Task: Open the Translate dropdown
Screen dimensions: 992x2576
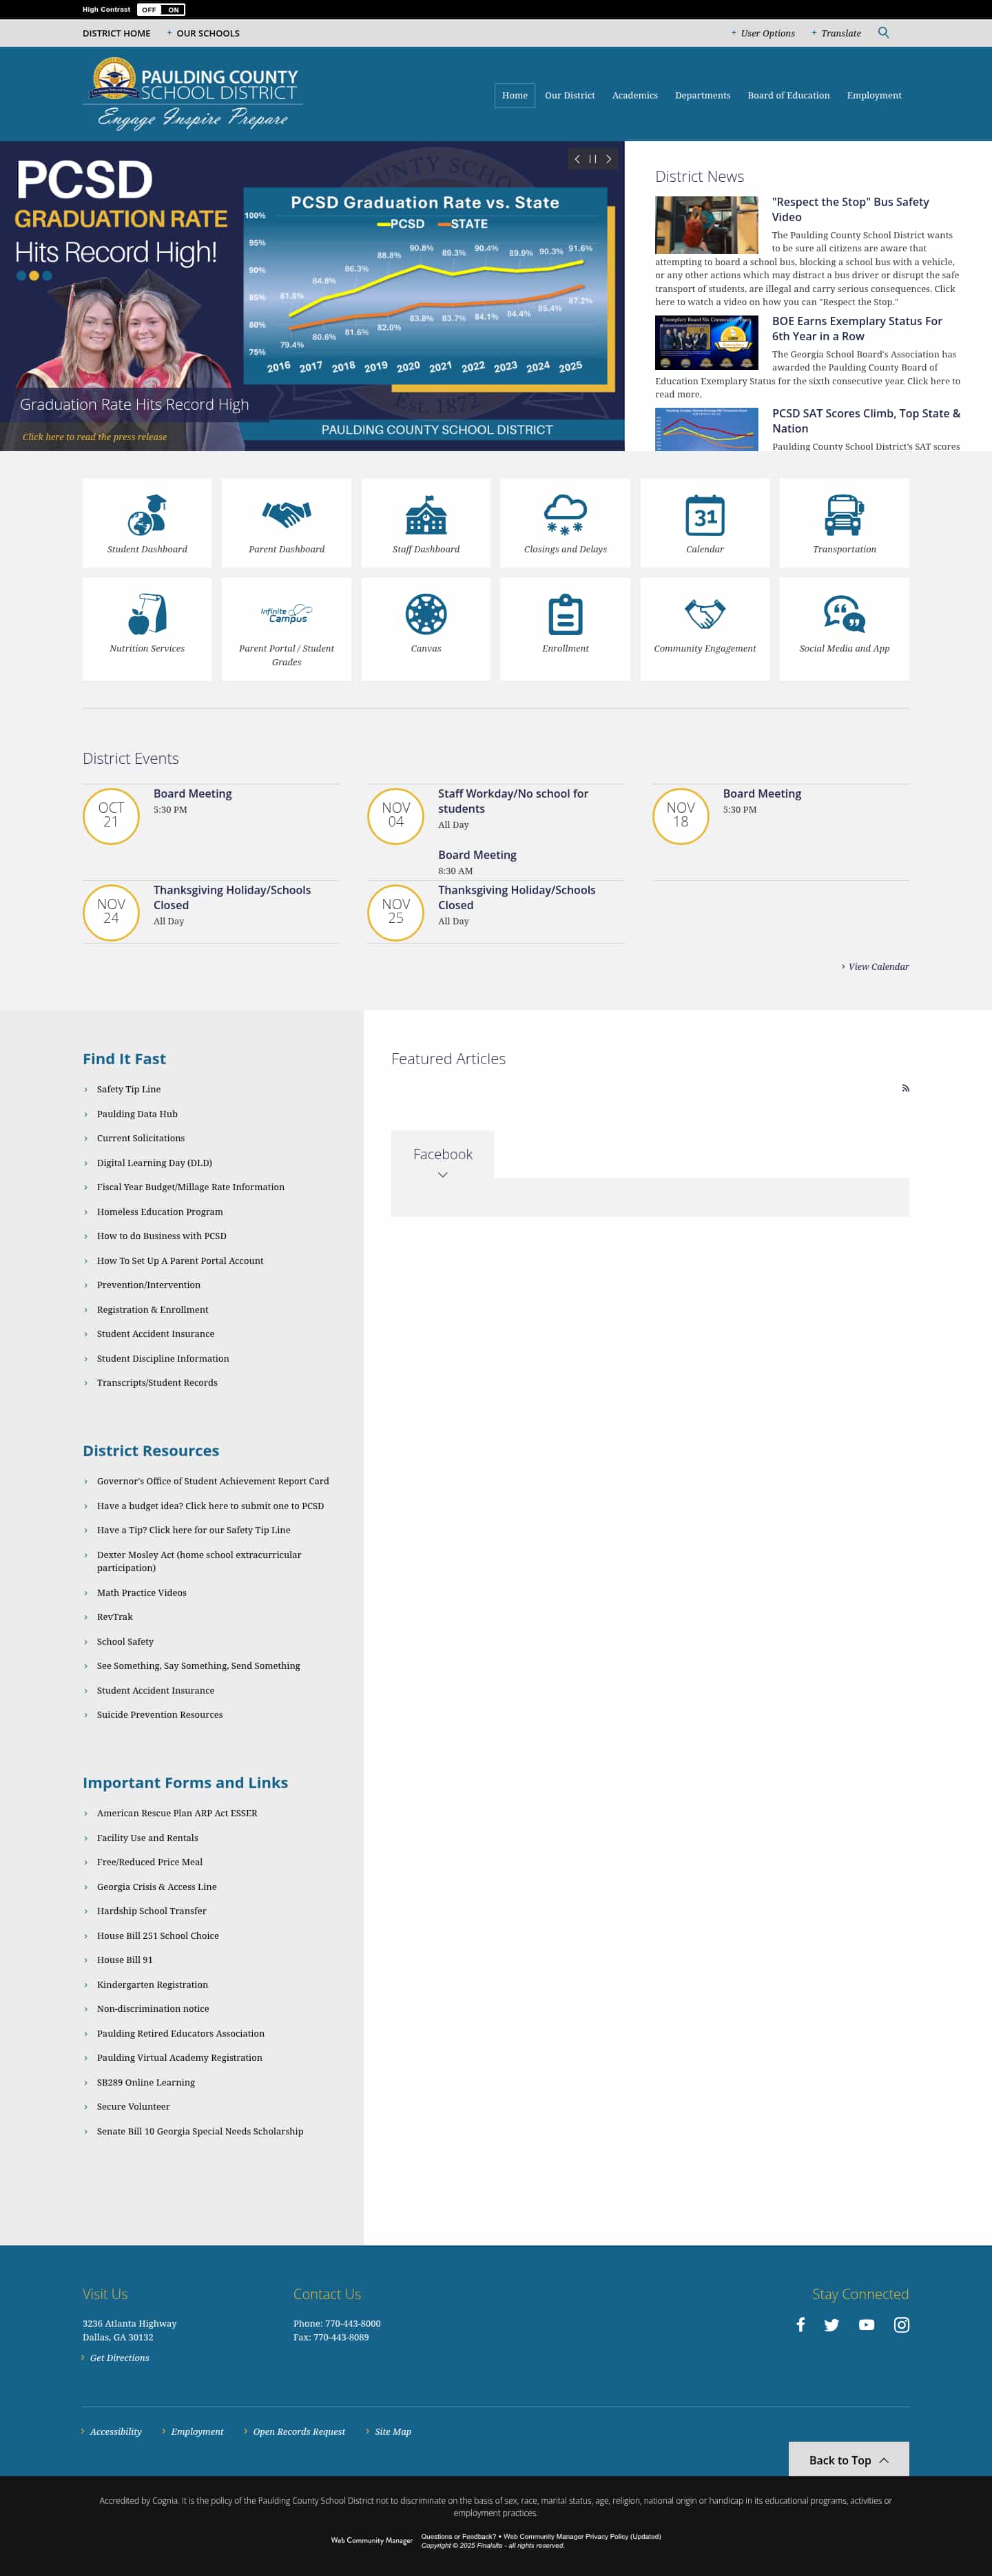Action: tap(836, 33)
